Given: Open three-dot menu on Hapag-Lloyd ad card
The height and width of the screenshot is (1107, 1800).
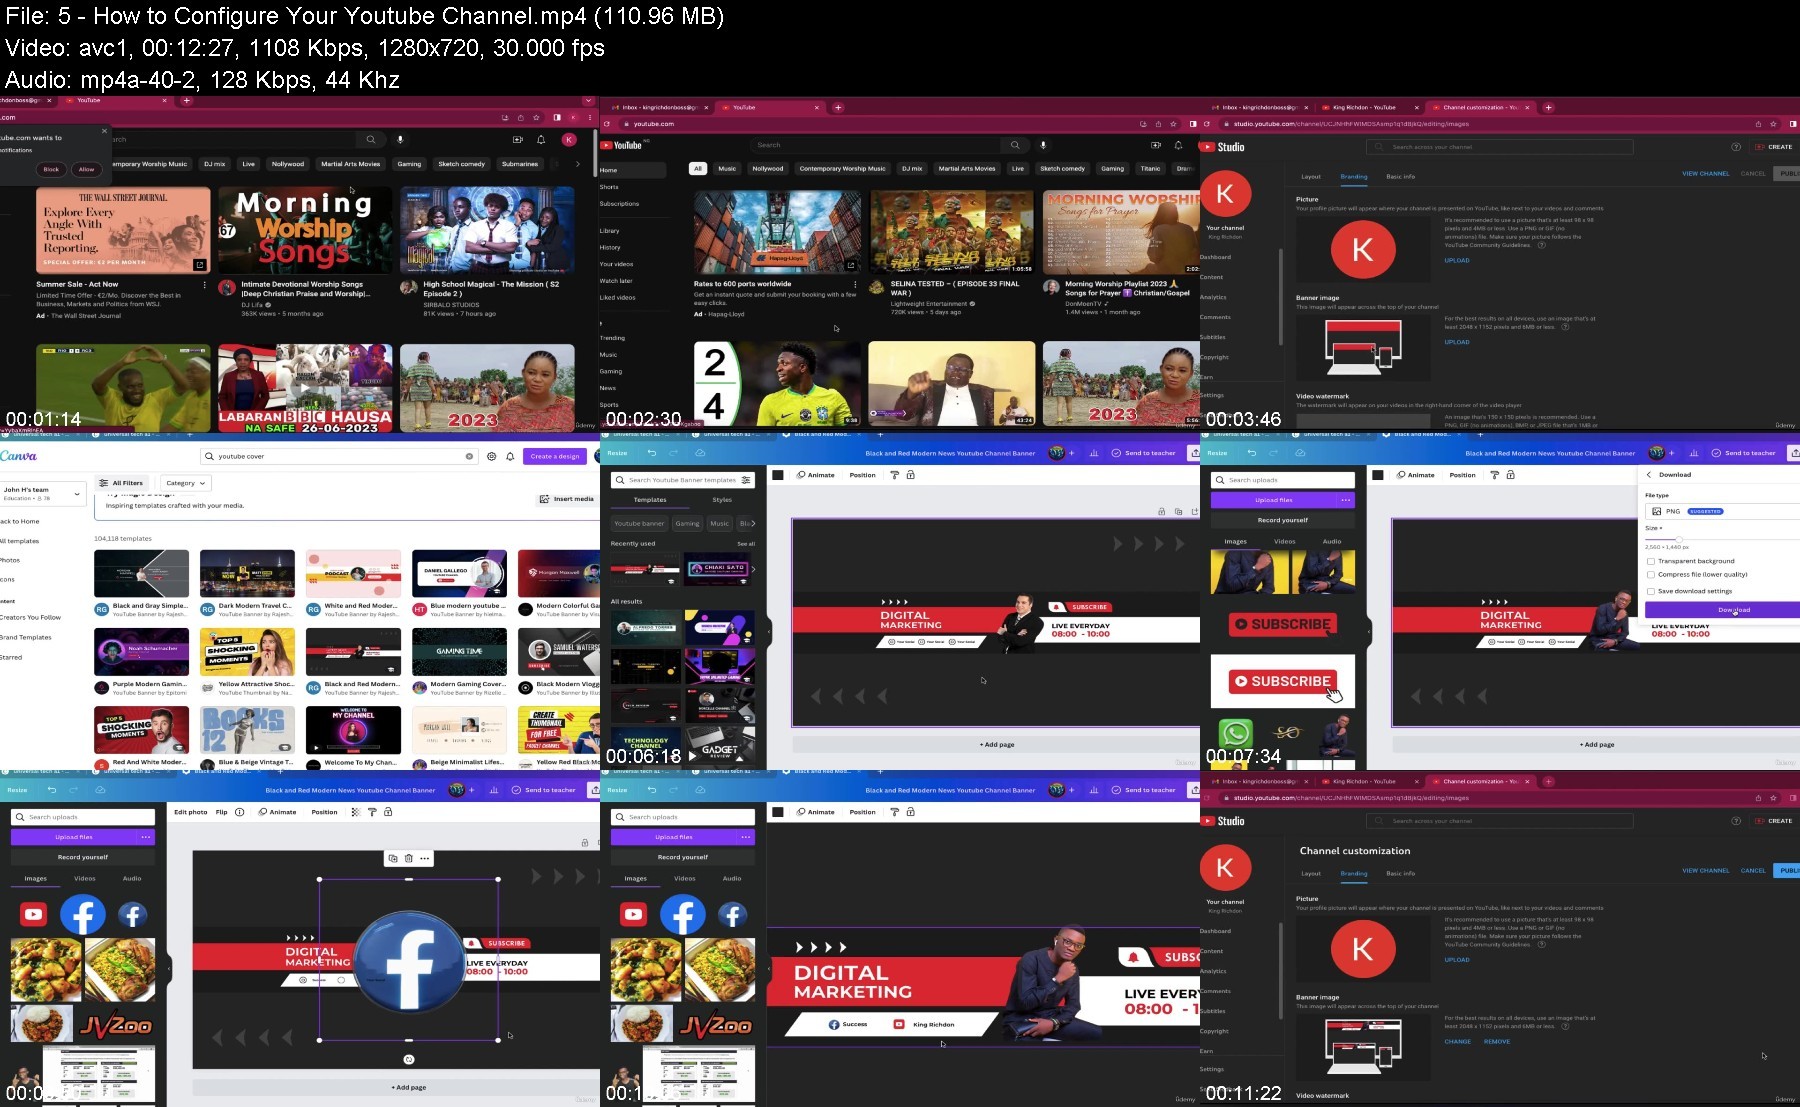Looking at the screenshot, I should click(x=854, y=284).
